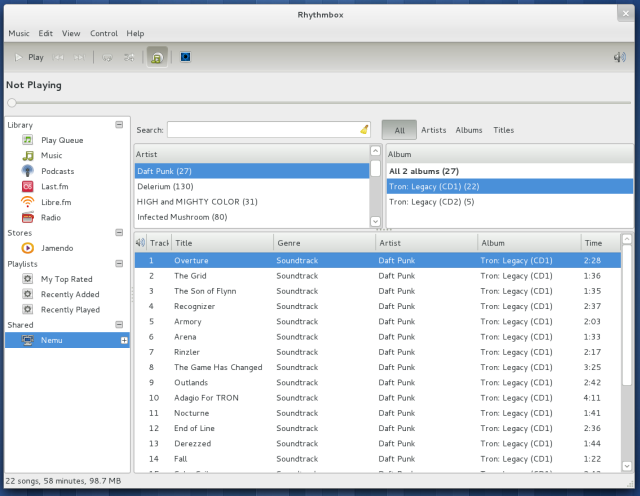The width and height of the screenshot is (640, 496).
Task: Close the Rhythmbox window
Action: pos(625,13)
